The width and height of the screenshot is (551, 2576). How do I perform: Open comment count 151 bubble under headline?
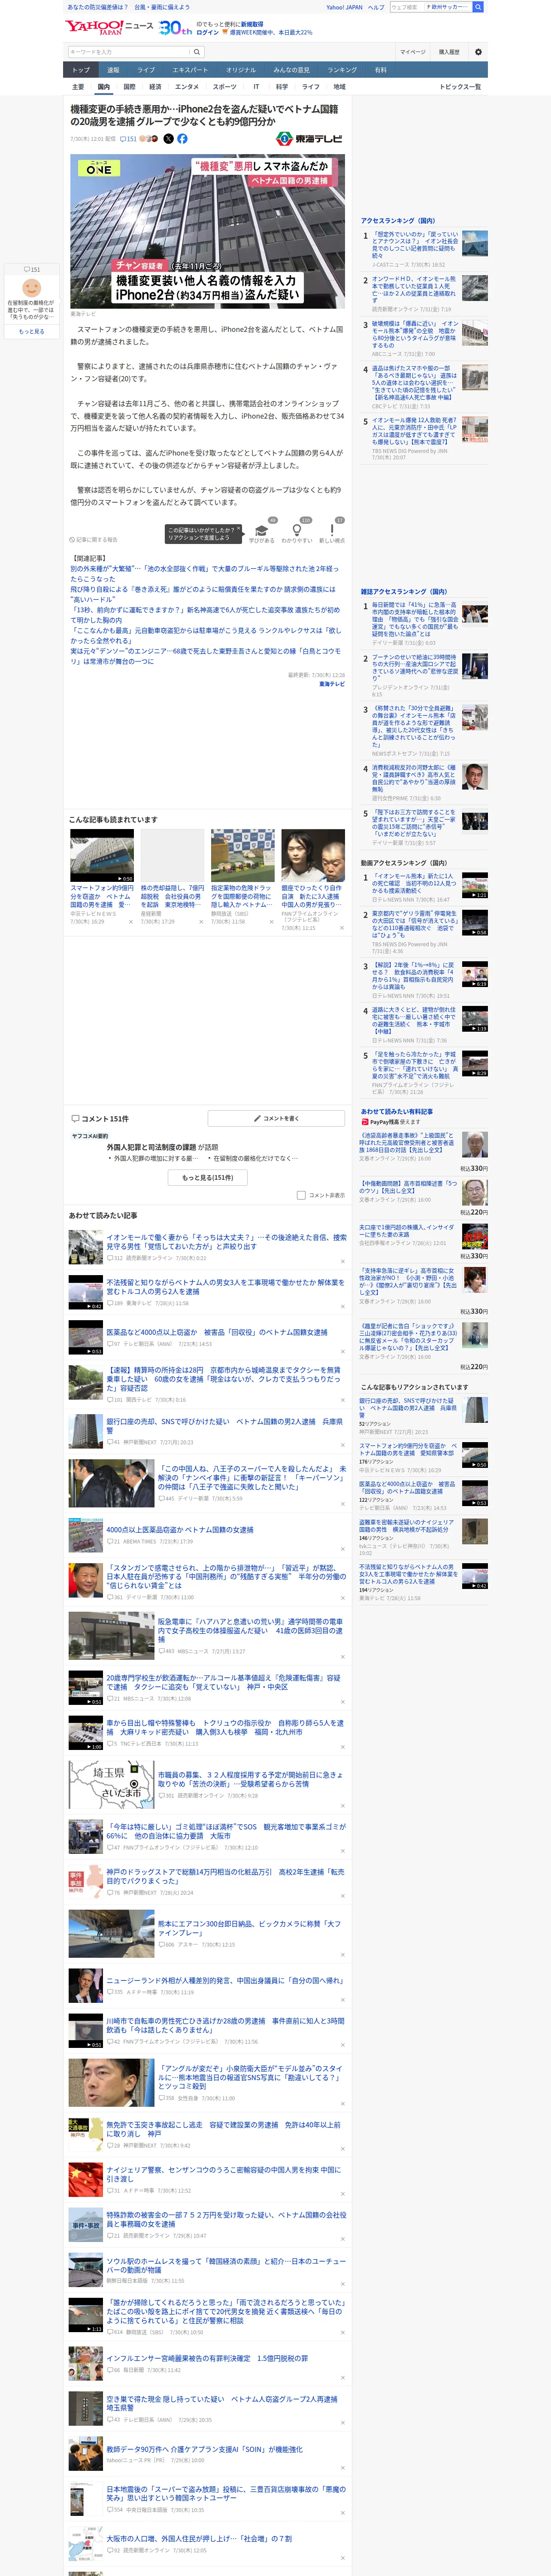pyautogui.click(x=129, y=139)
